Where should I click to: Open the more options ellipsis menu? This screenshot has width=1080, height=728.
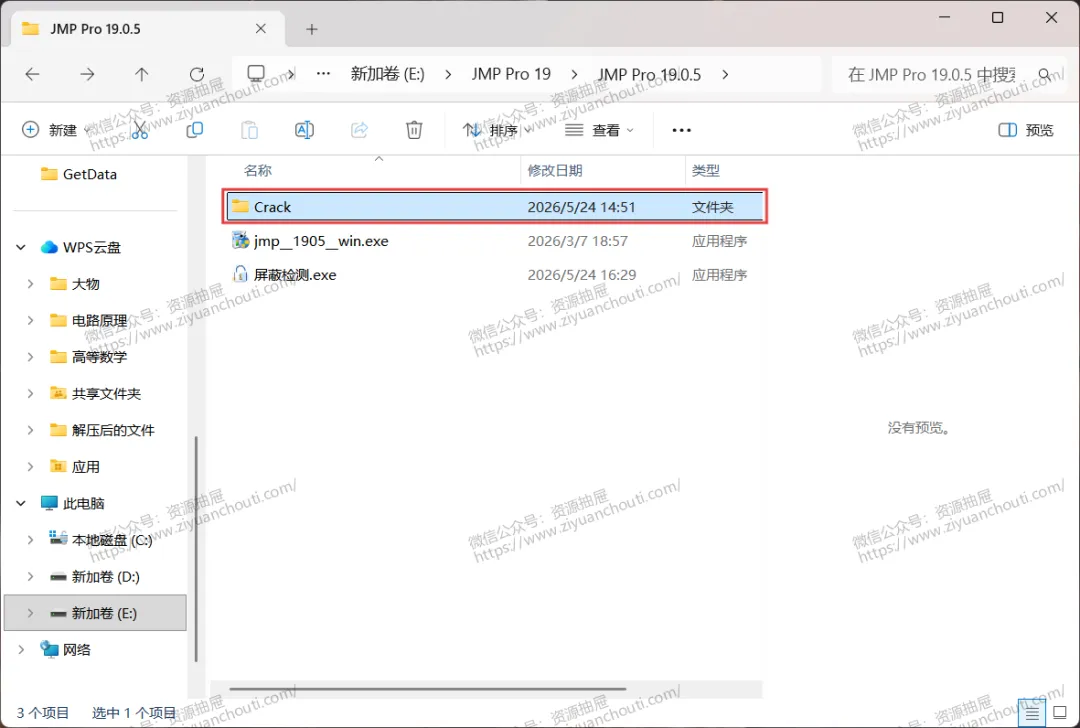(x=681, y=130)
